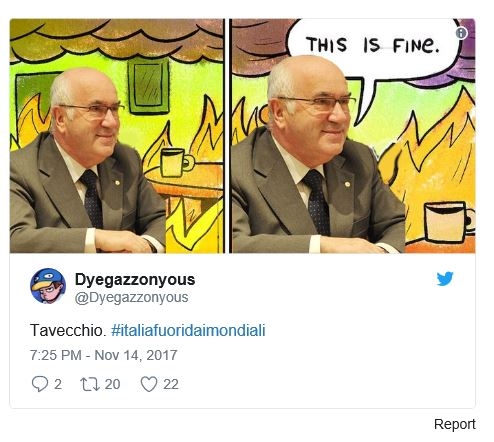Click the reply count number 2
The width and height of the screenshot is (494, 442).
(x=58, y=384)
